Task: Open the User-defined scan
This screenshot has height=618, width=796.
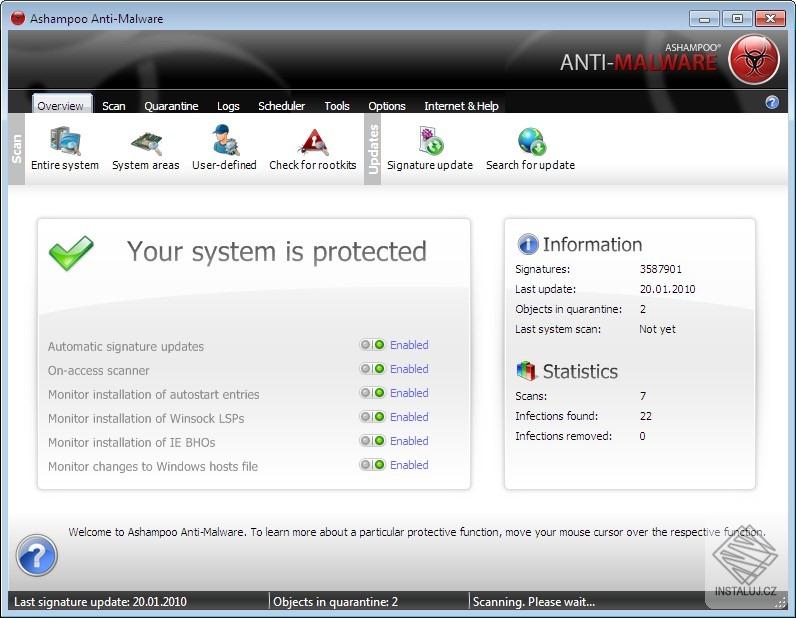Action: [224, 148]
